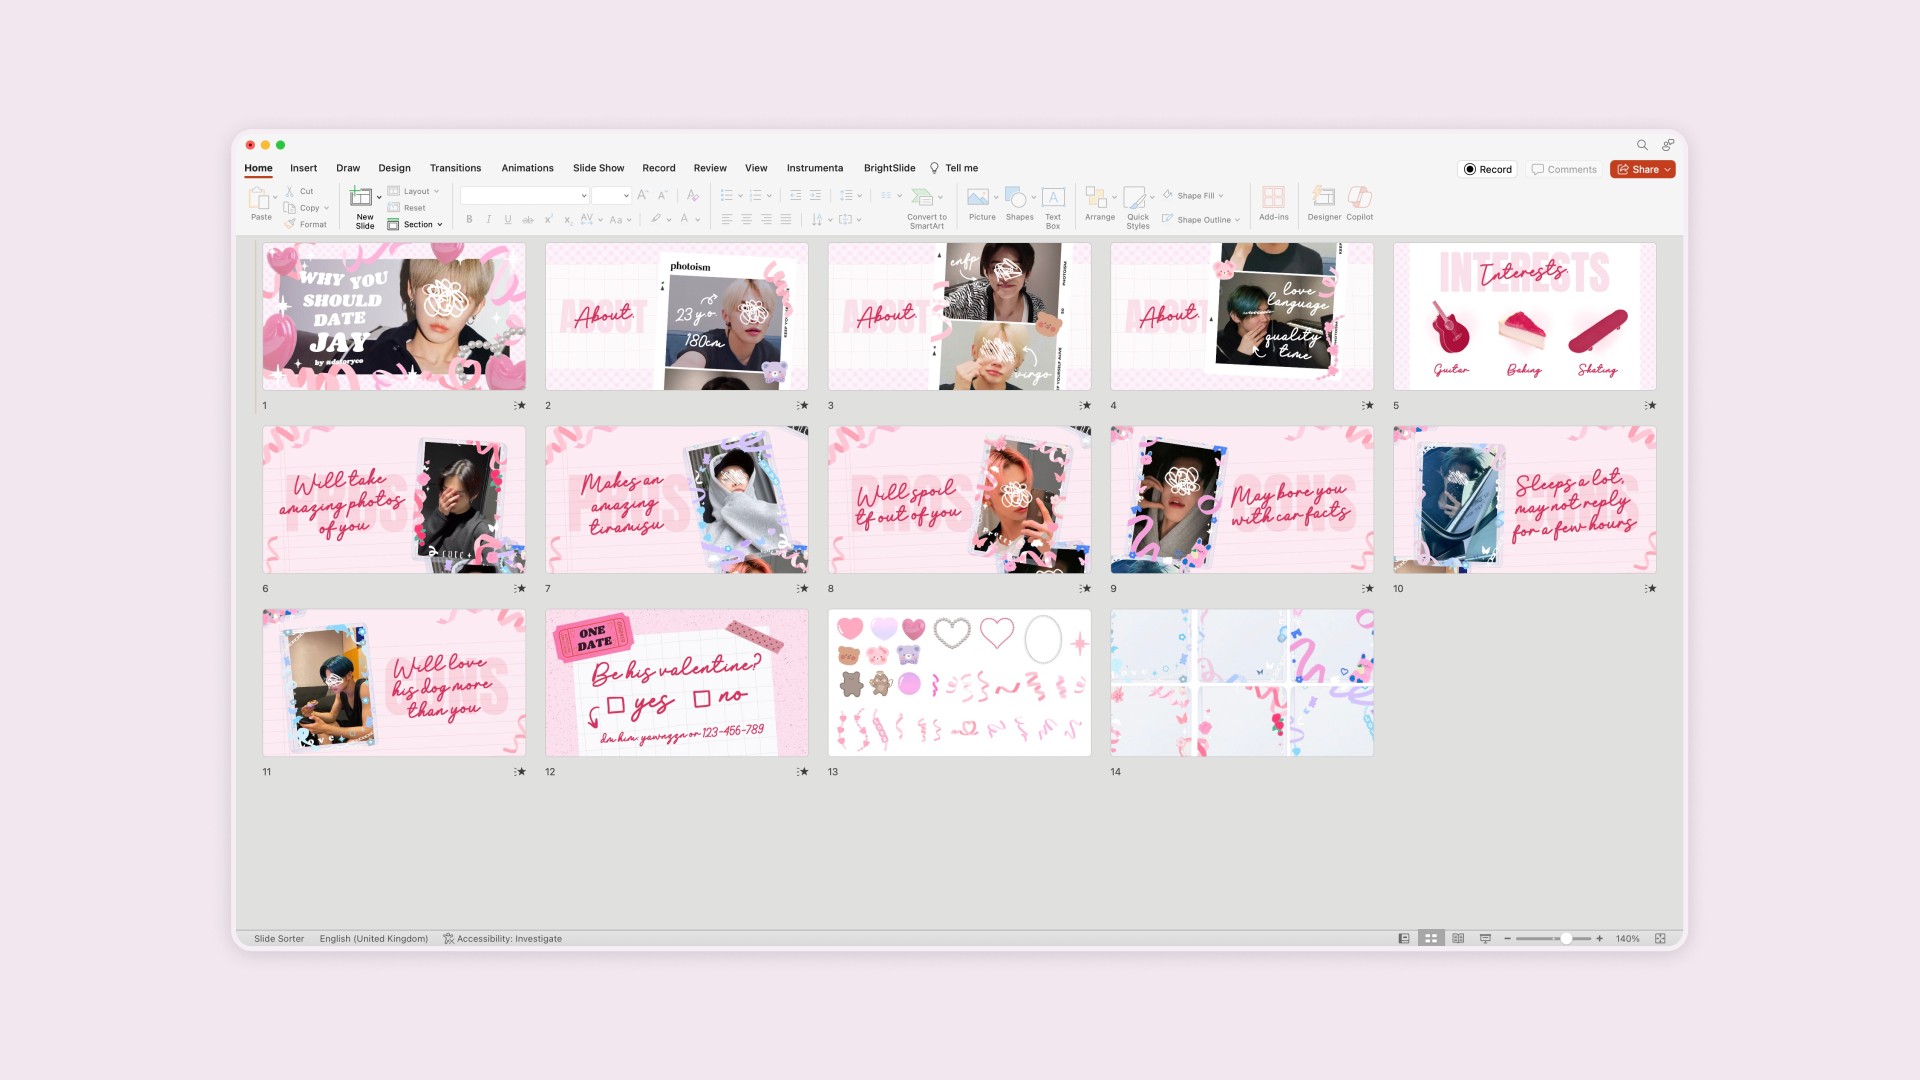Open the Transitions tab

tap(455, 168)
